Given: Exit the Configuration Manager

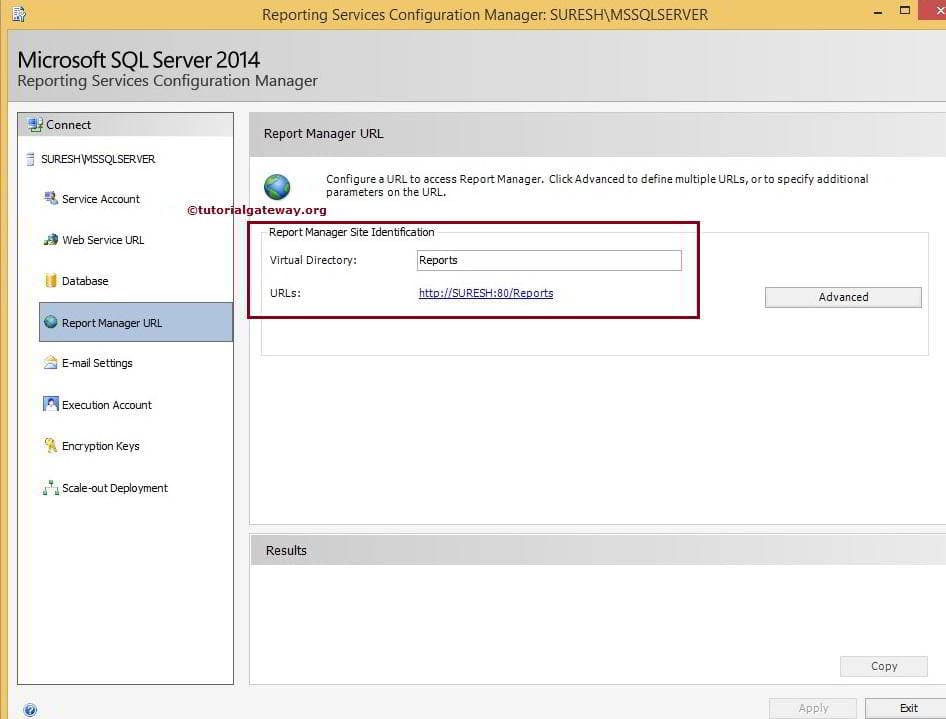Looking at the screenshot, I should click(x=908, y=708).
